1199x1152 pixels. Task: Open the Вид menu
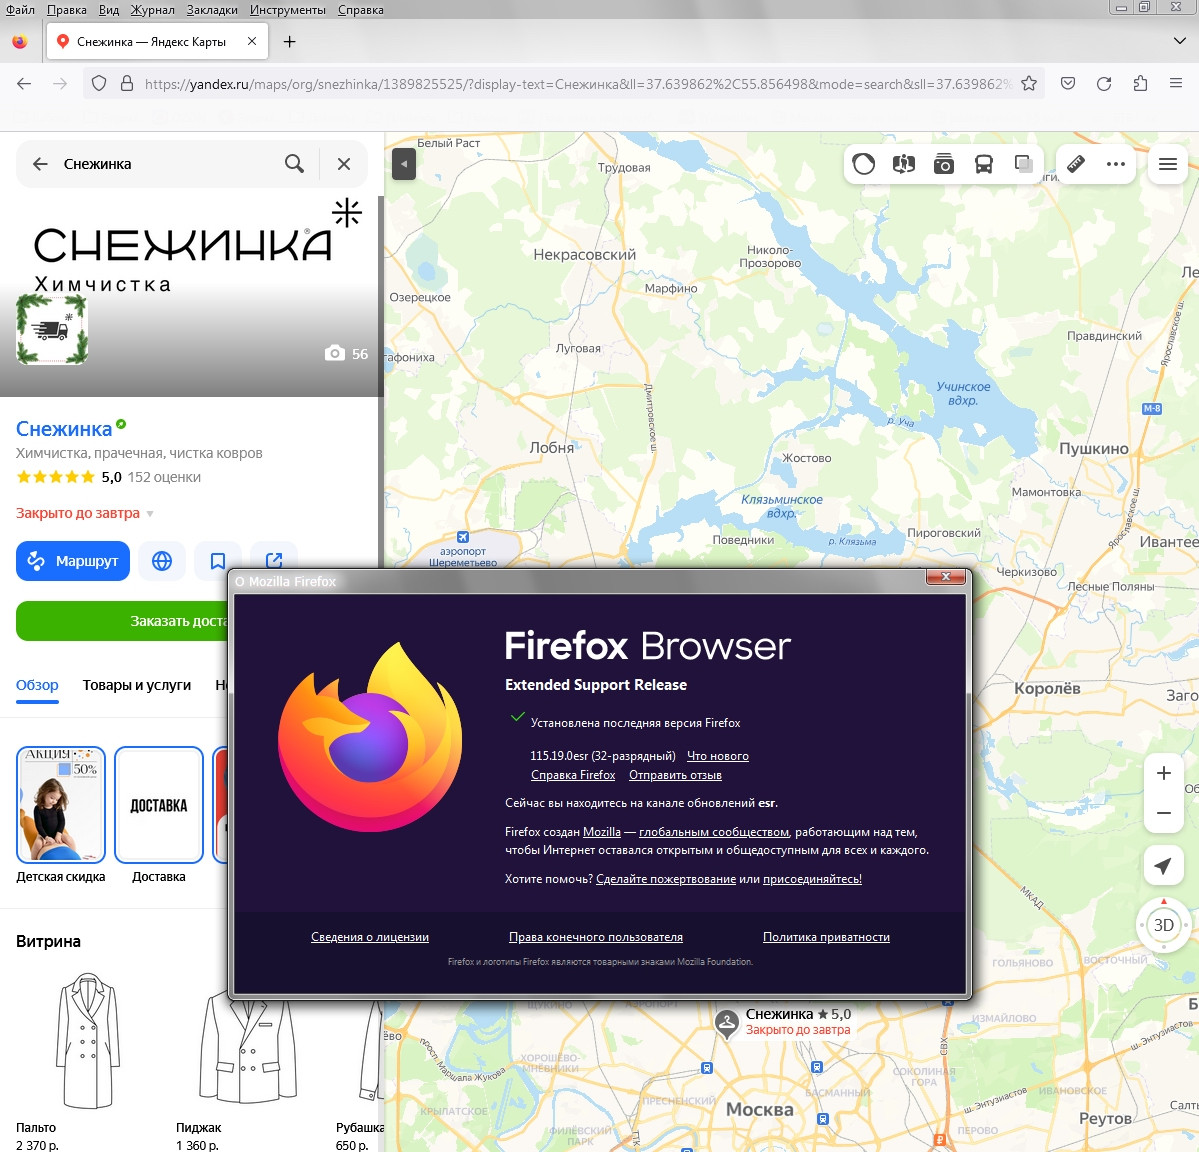tap(109, 10)
